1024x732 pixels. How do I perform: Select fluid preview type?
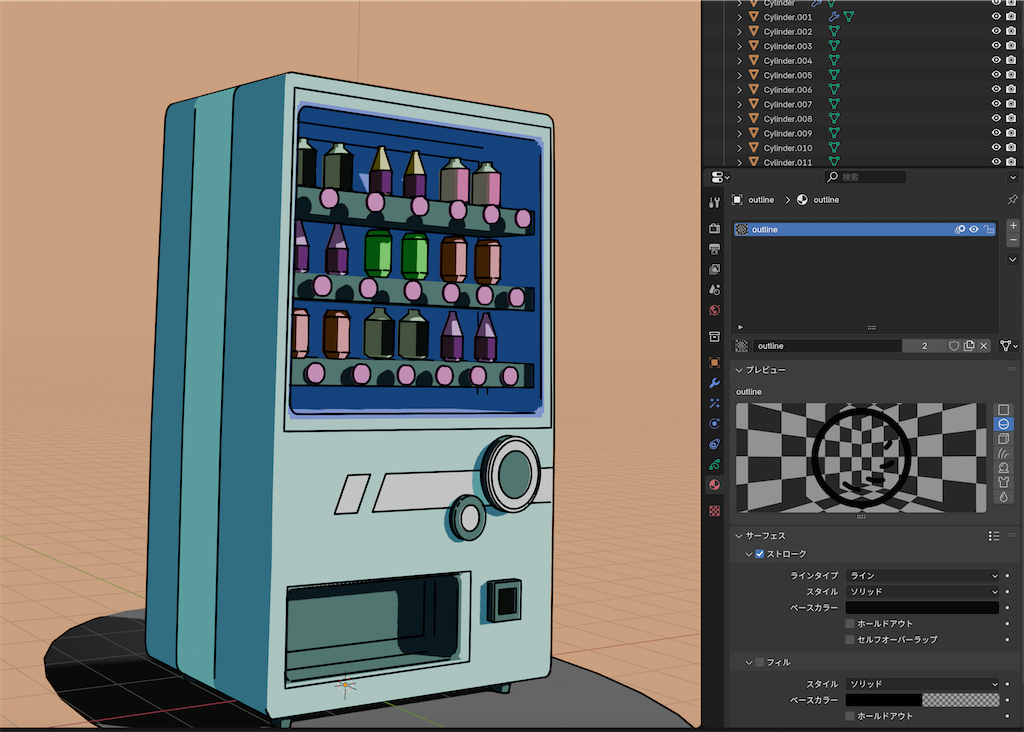1004,496
